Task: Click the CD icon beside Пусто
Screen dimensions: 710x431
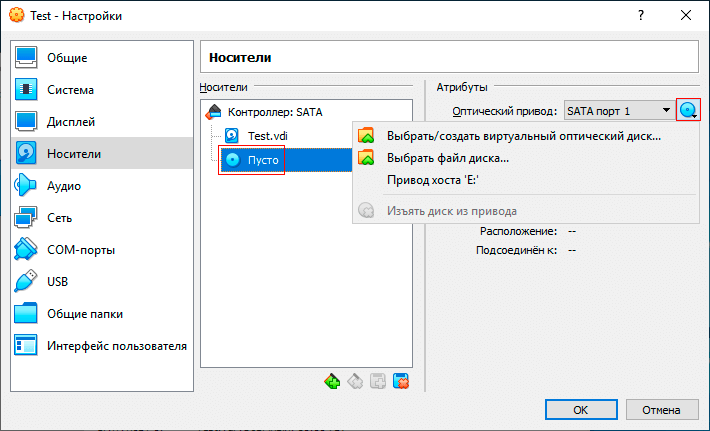Action: click(233, 160)
